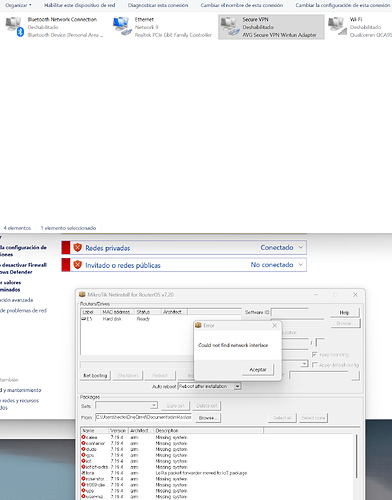The width and height of the screenshot is (392, 500).
Task: Select the "Hard disk" cell for drive E:\
Action: click(112, 319)
